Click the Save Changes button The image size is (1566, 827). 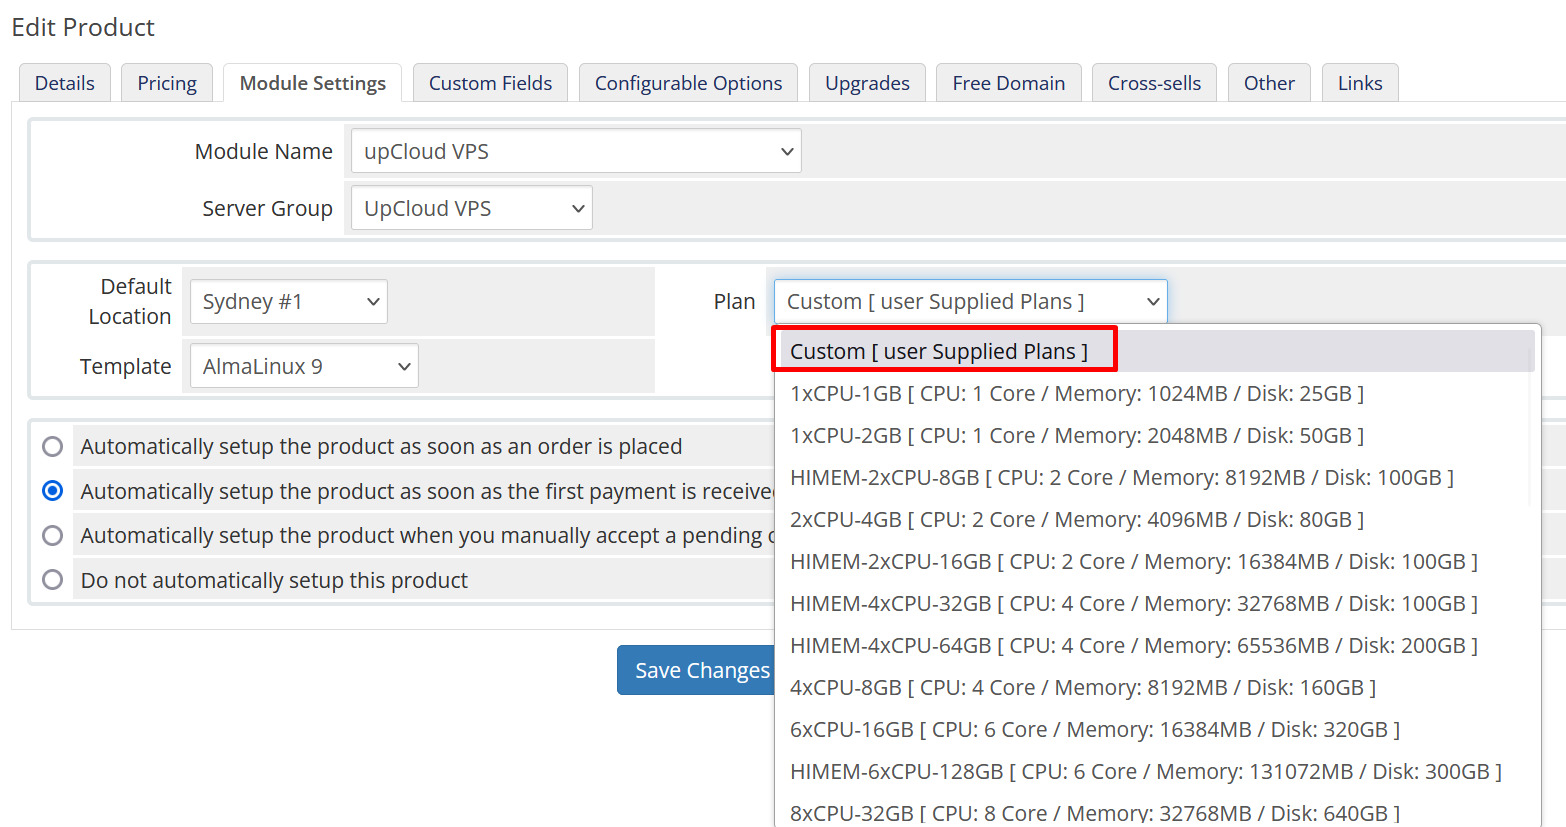tap(697, 670)
